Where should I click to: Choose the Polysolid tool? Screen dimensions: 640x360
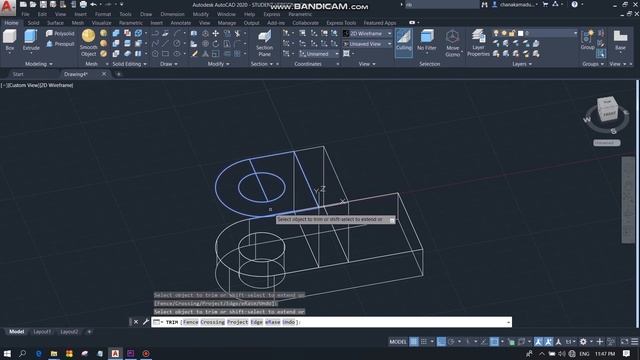coord(60,33)
